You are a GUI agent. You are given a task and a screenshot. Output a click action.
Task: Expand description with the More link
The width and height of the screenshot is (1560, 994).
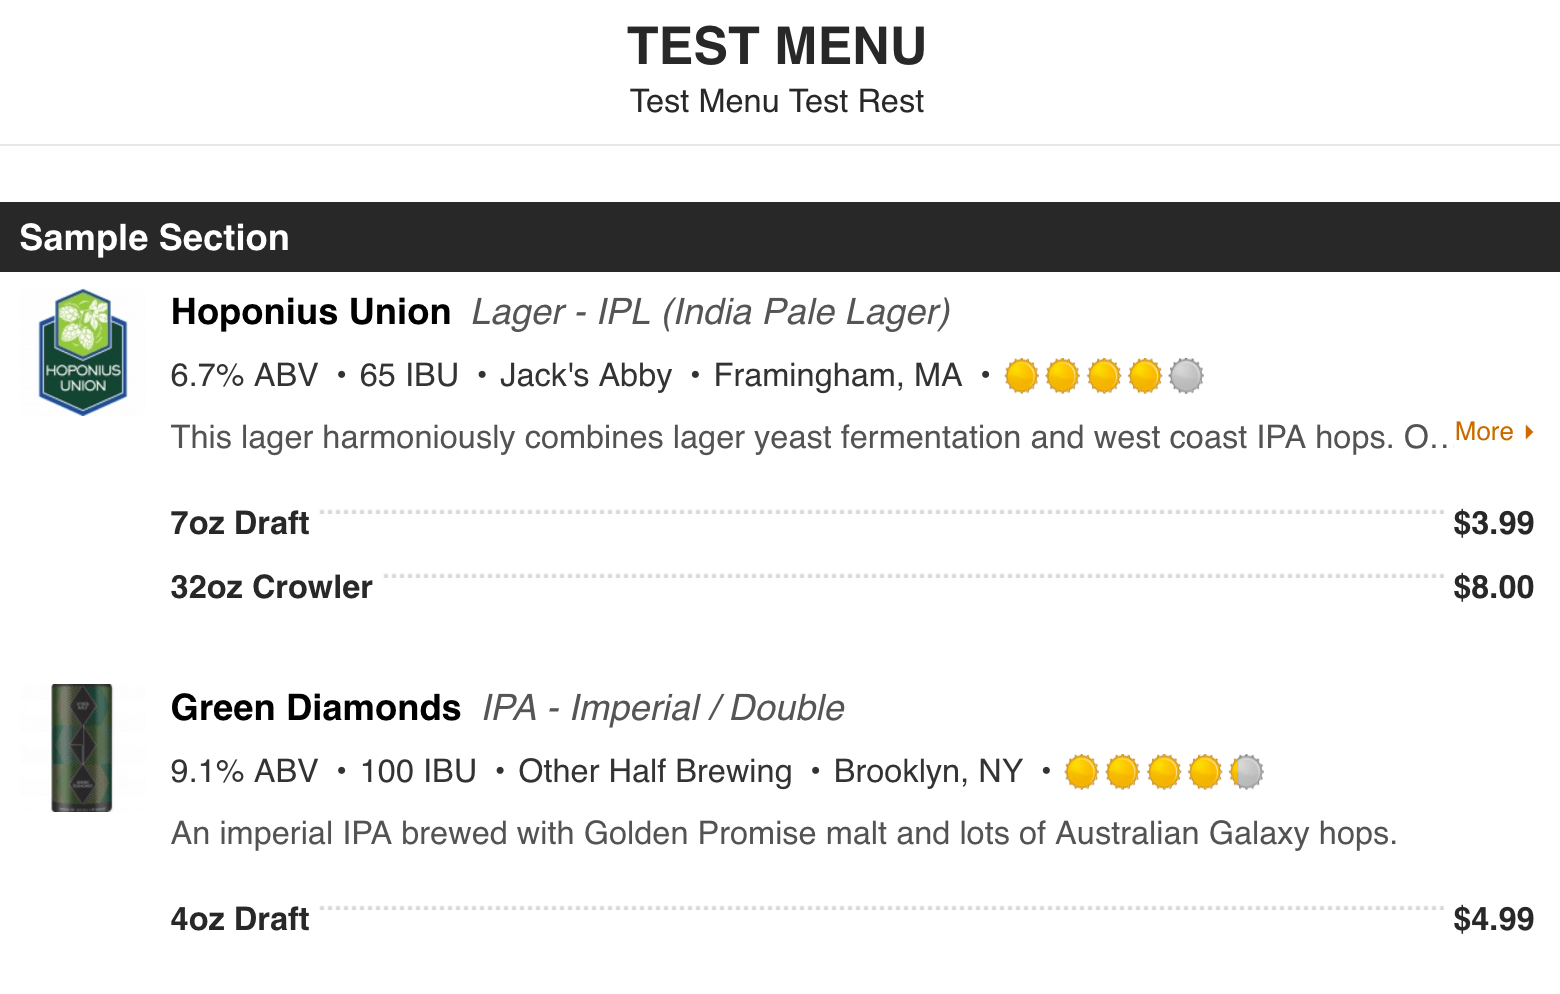click(x=1484, y=432)
